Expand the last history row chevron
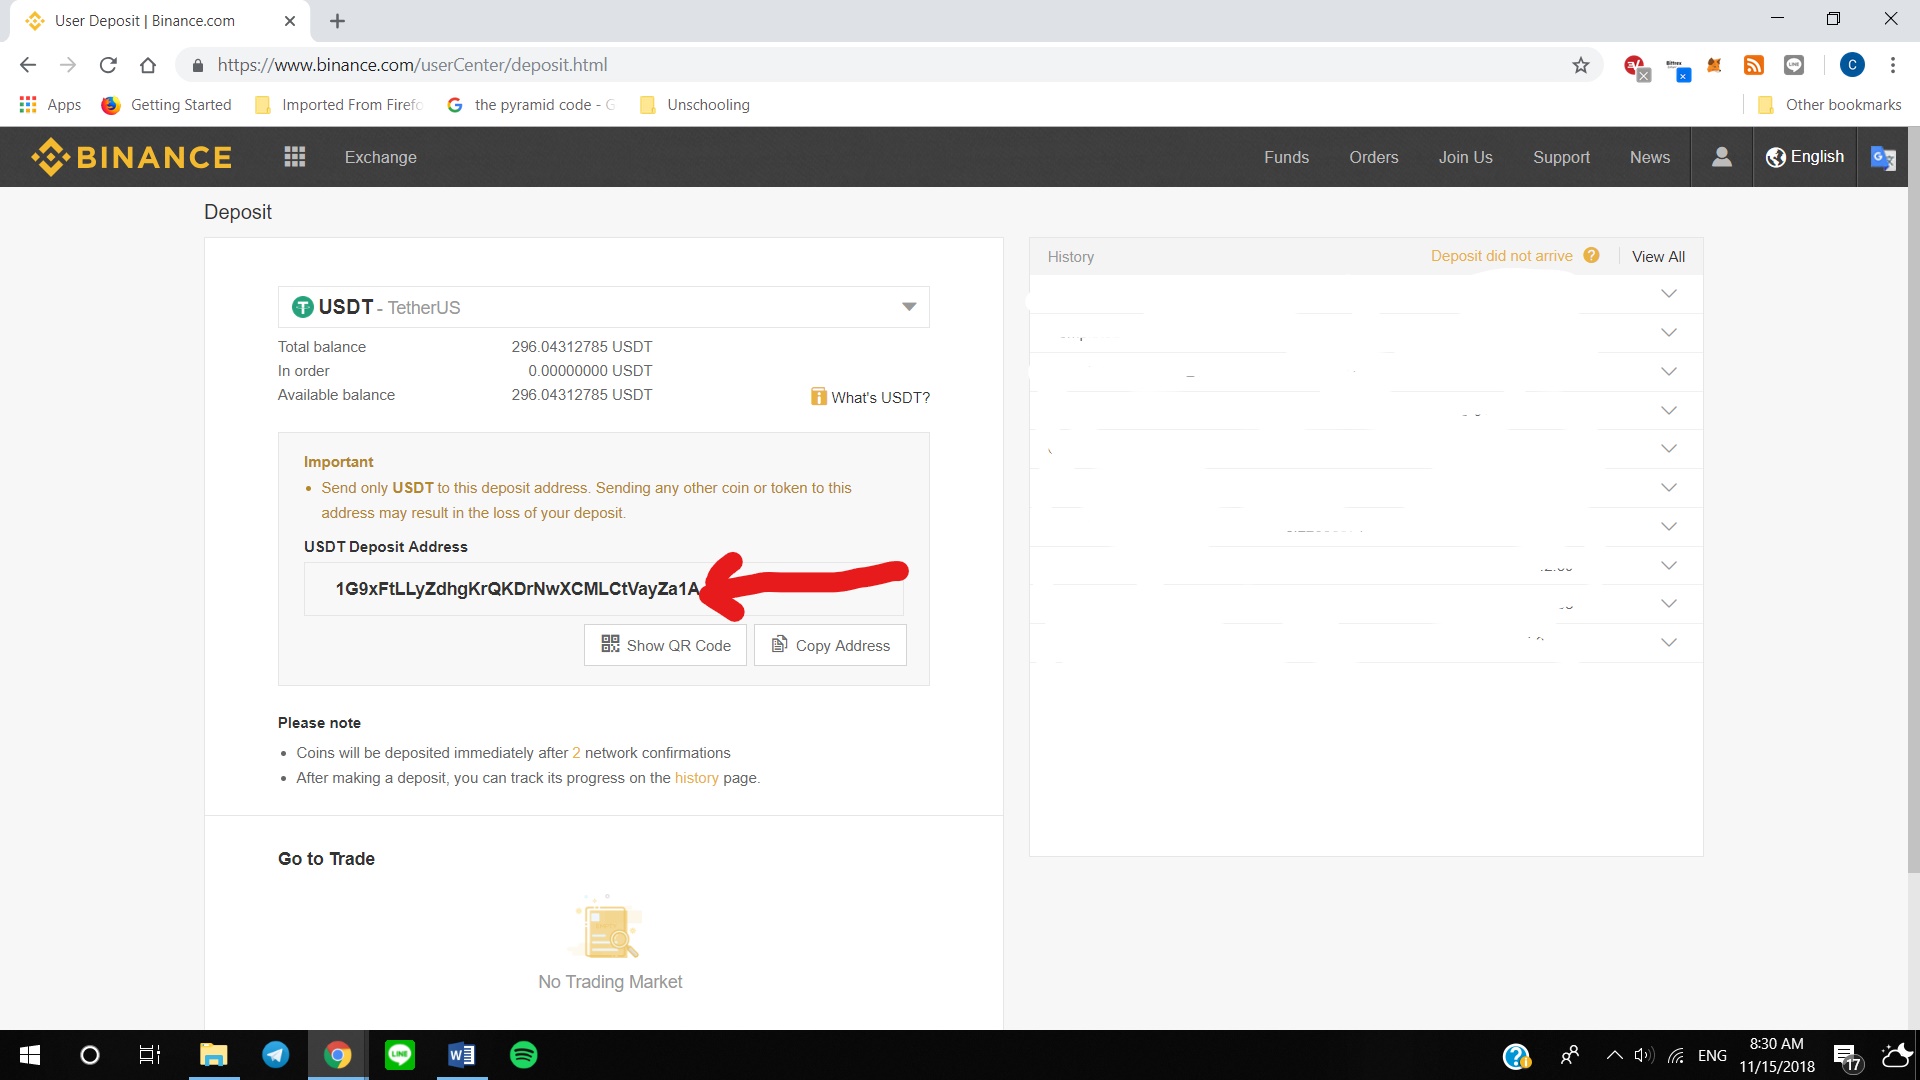 1668,643
